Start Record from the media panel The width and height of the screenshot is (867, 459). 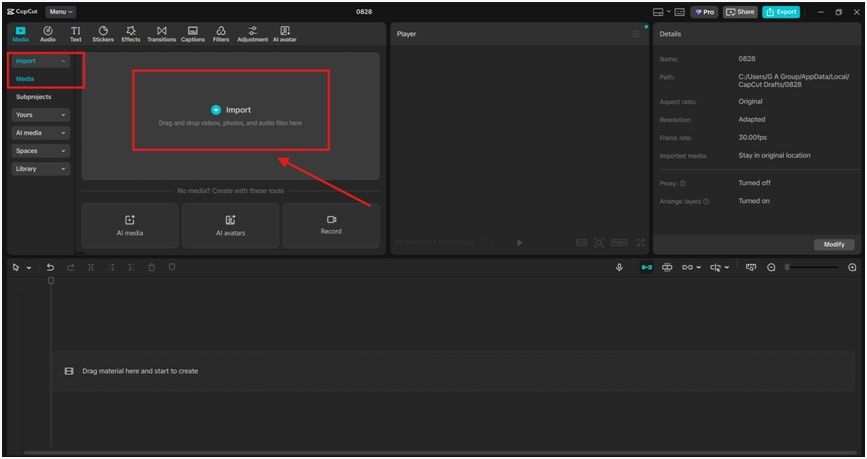(x=331, y=226)
